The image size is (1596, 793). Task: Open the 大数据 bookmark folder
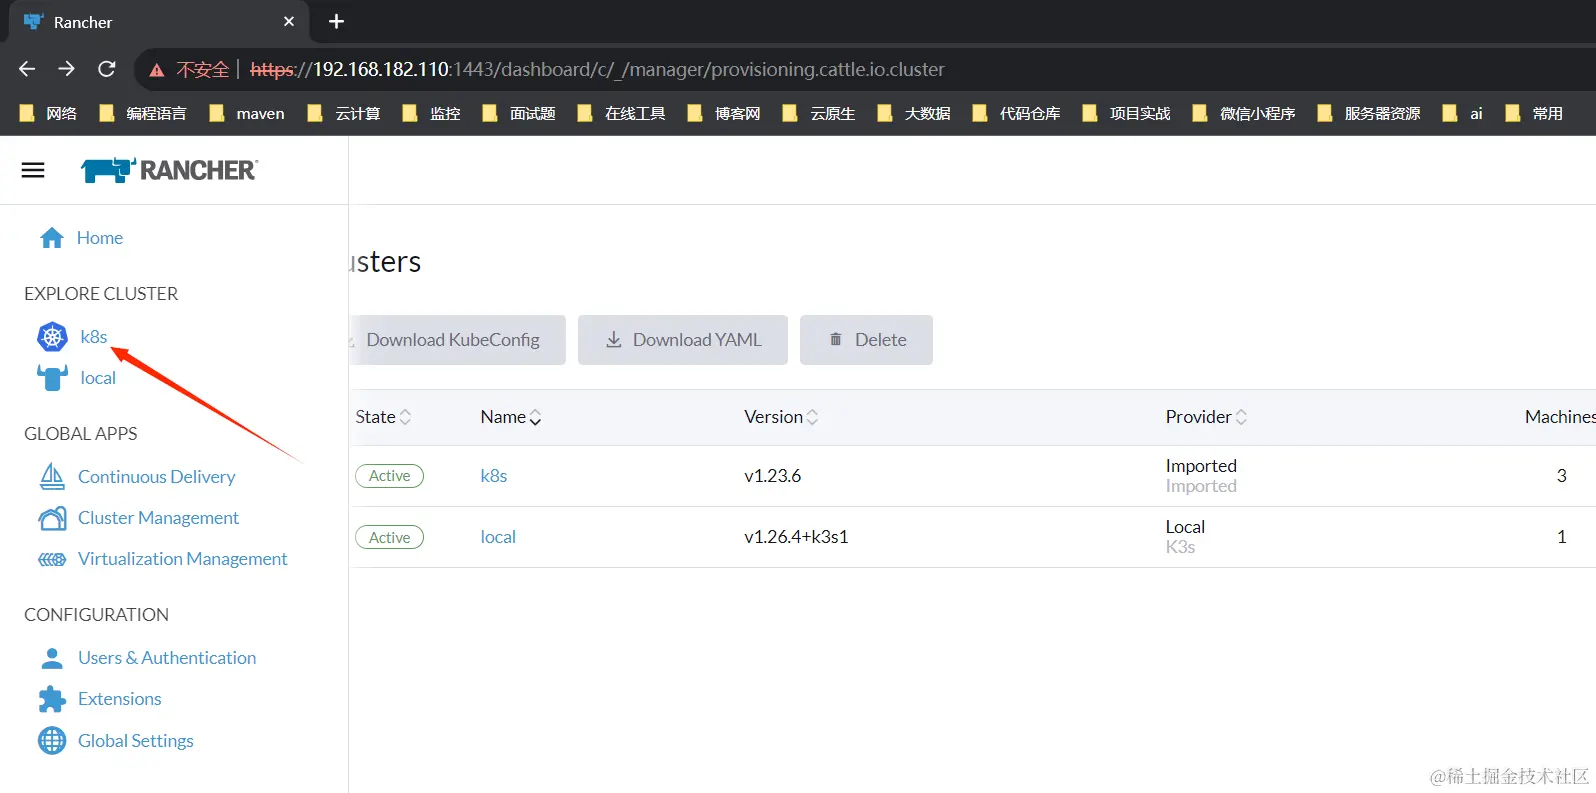914,113
